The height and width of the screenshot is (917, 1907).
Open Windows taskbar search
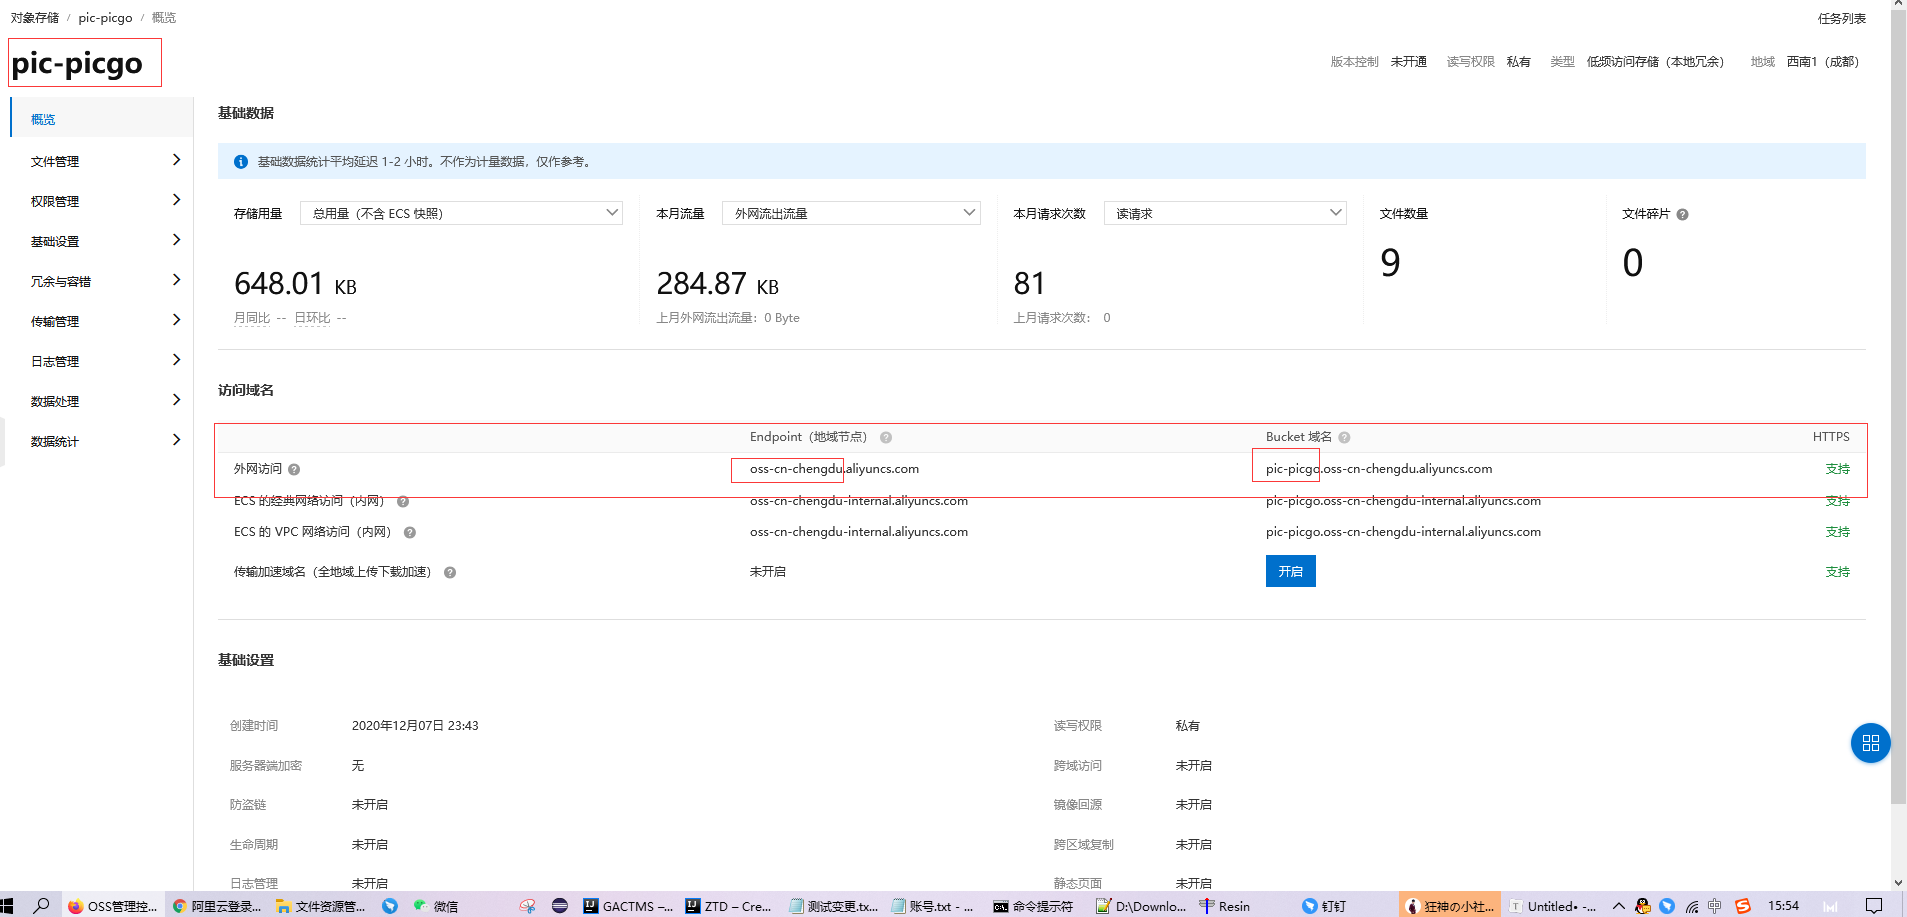(41, 906)
